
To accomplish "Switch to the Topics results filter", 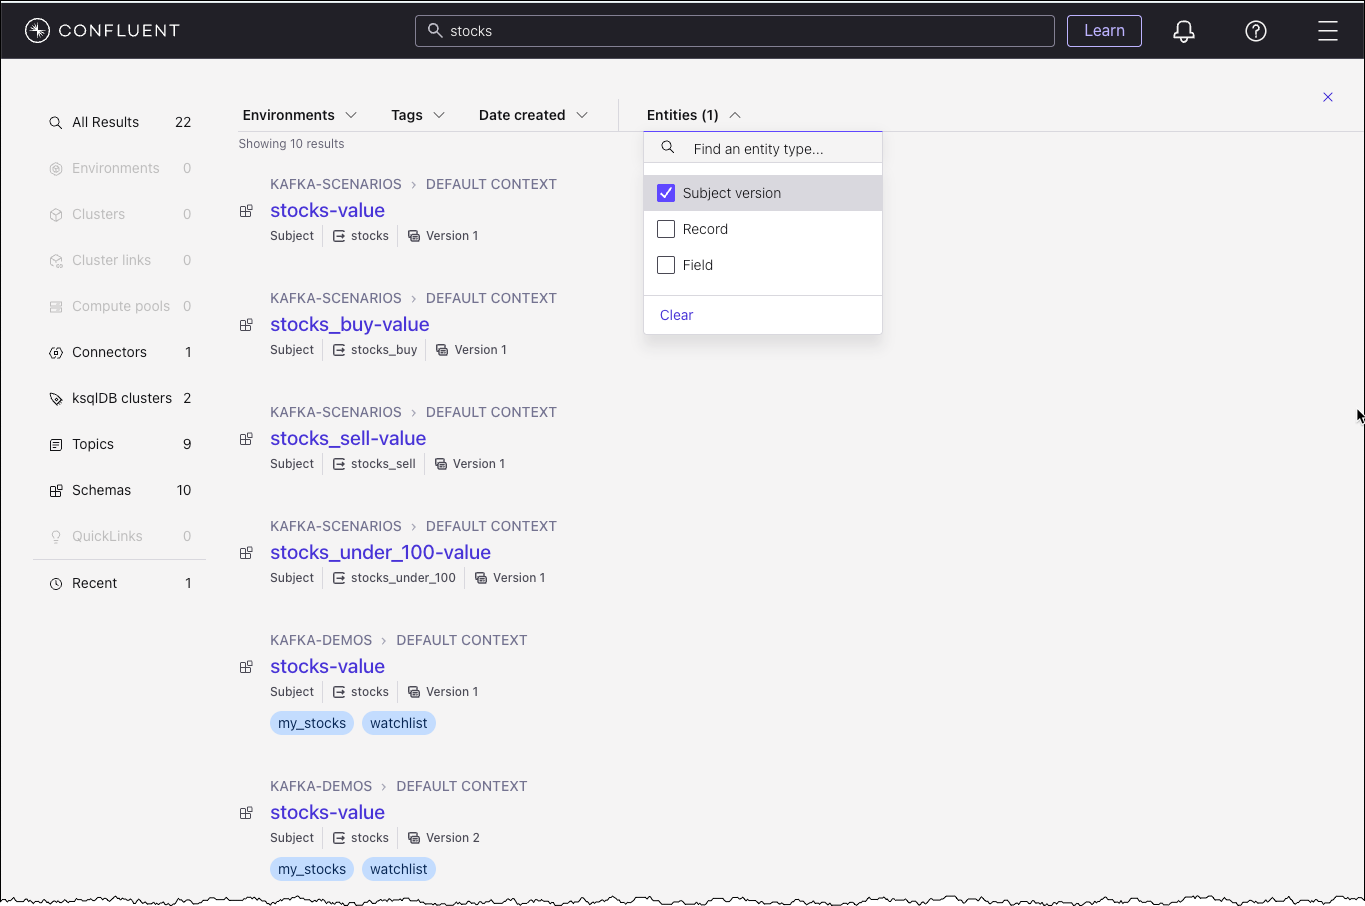I will coord(92,444).
